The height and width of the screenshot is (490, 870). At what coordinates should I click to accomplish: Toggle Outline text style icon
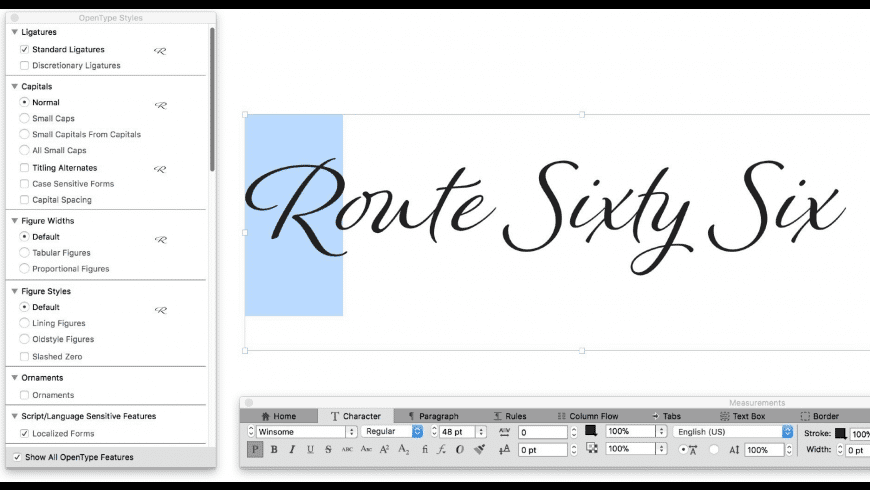459,449
